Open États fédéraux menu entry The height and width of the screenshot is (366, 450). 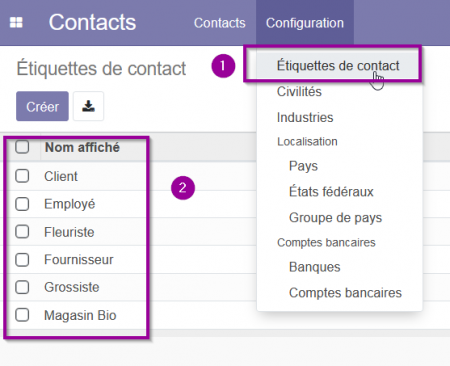[331, 192]
